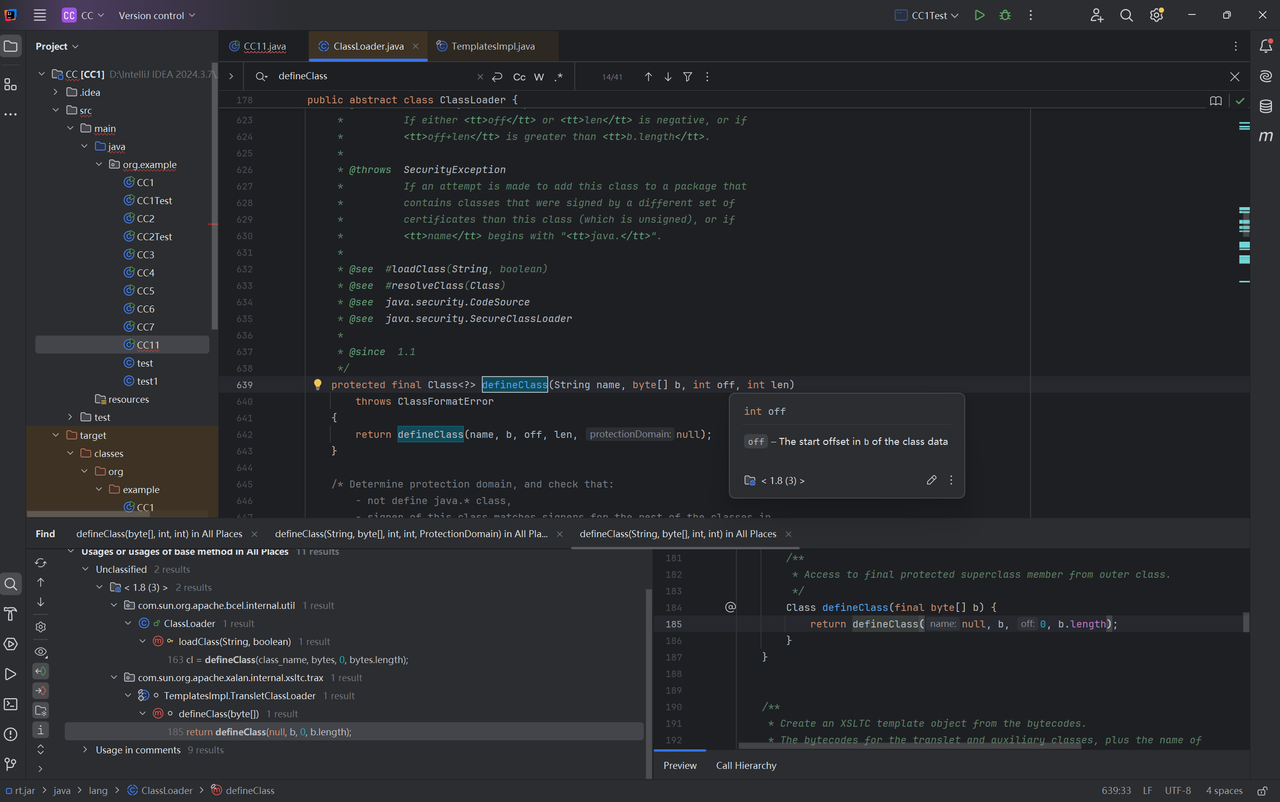Open IDE settings gear icon
The image size is (1280, 802).
[x=1156, y=15]
